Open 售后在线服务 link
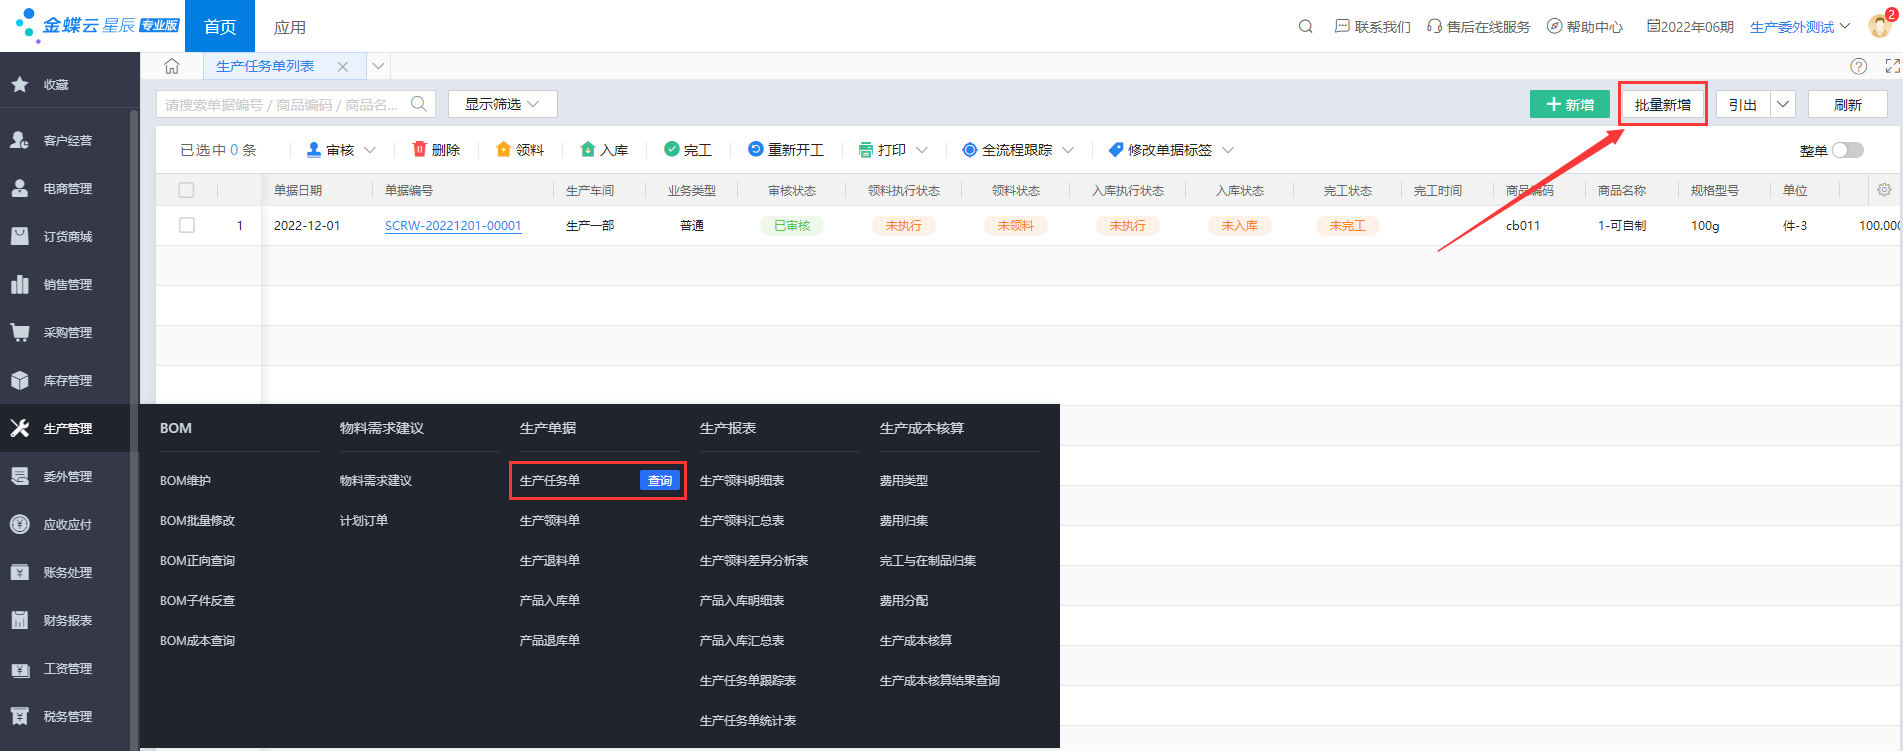 pyautogui.click(x=1479, y=27)
